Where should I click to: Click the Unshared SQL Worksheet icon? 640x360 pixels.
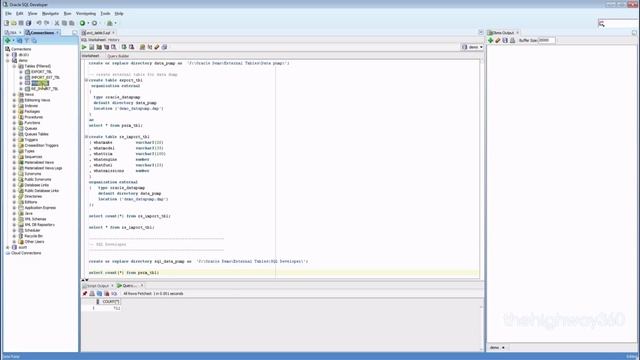click(142, 47)
